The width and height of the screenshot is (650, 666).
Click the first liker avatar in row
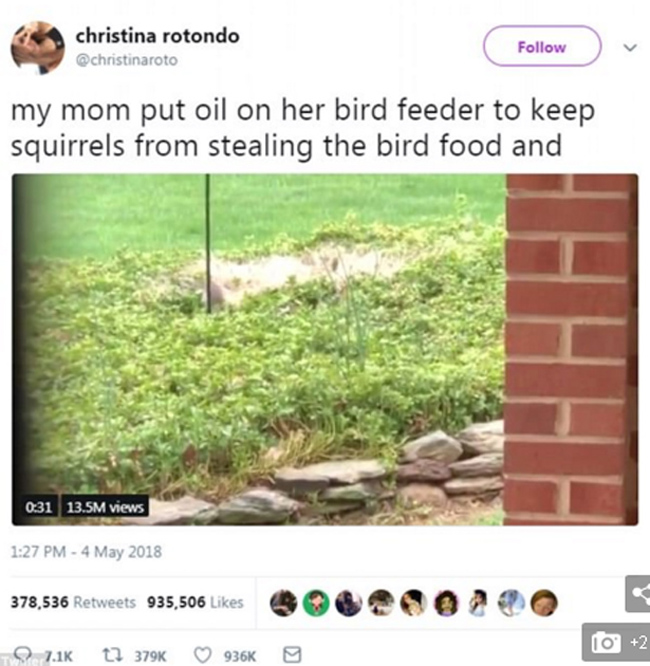(x=283, y=602)
